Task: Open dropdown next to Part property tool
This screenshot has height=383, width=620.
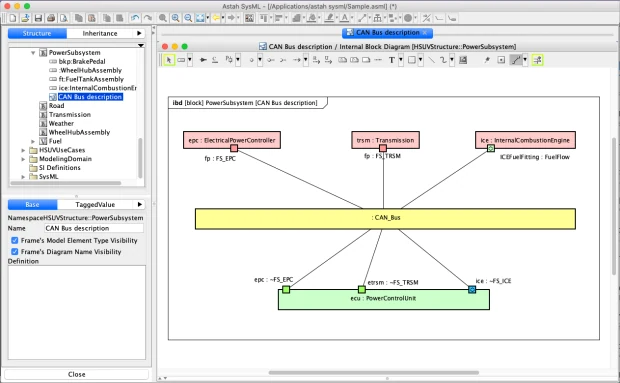Action: (190, 60)
